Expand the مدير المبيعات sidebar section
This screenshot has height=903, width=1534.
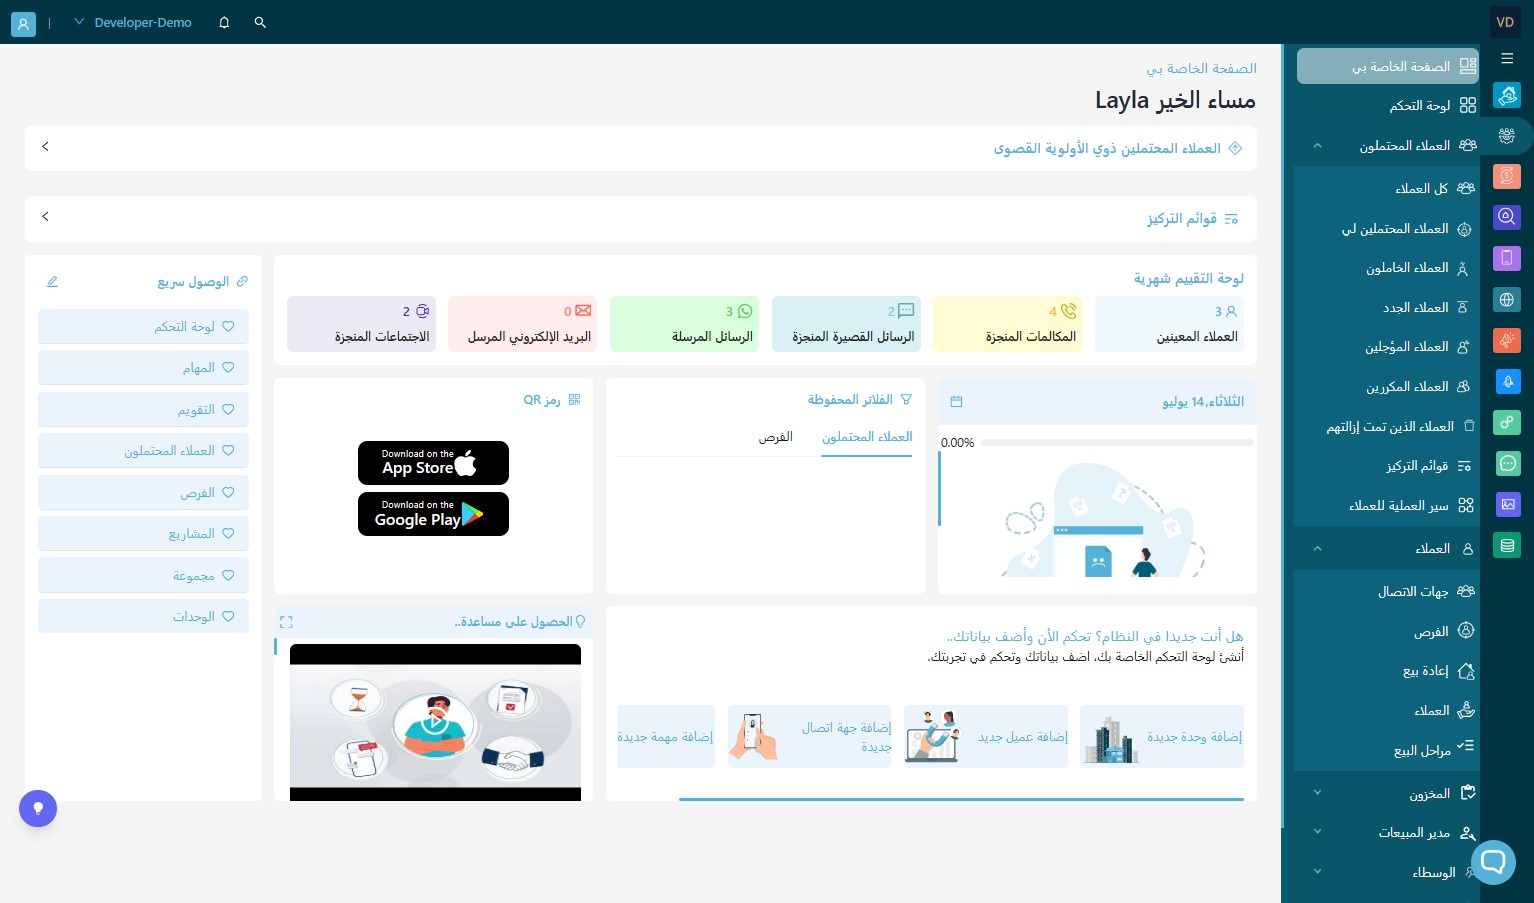click(1317, 832)
